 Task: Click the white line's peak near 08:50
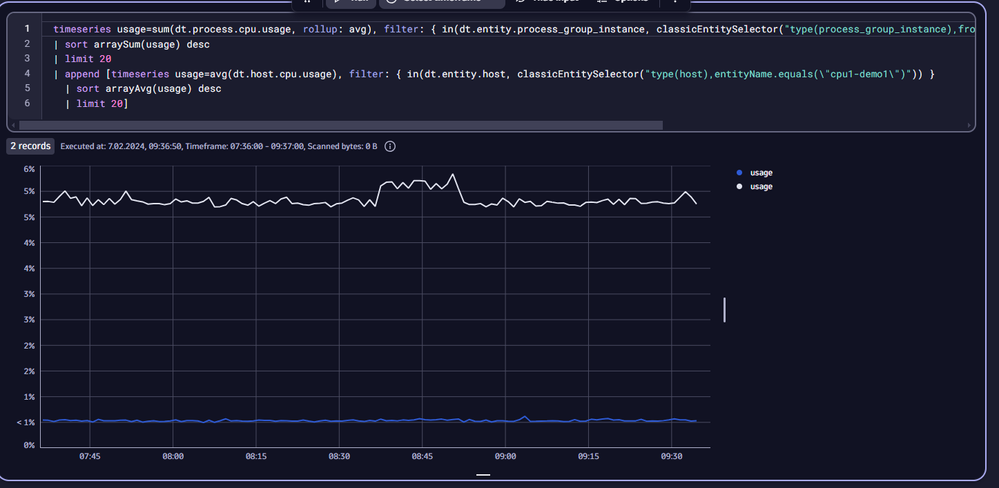point(453,175)
